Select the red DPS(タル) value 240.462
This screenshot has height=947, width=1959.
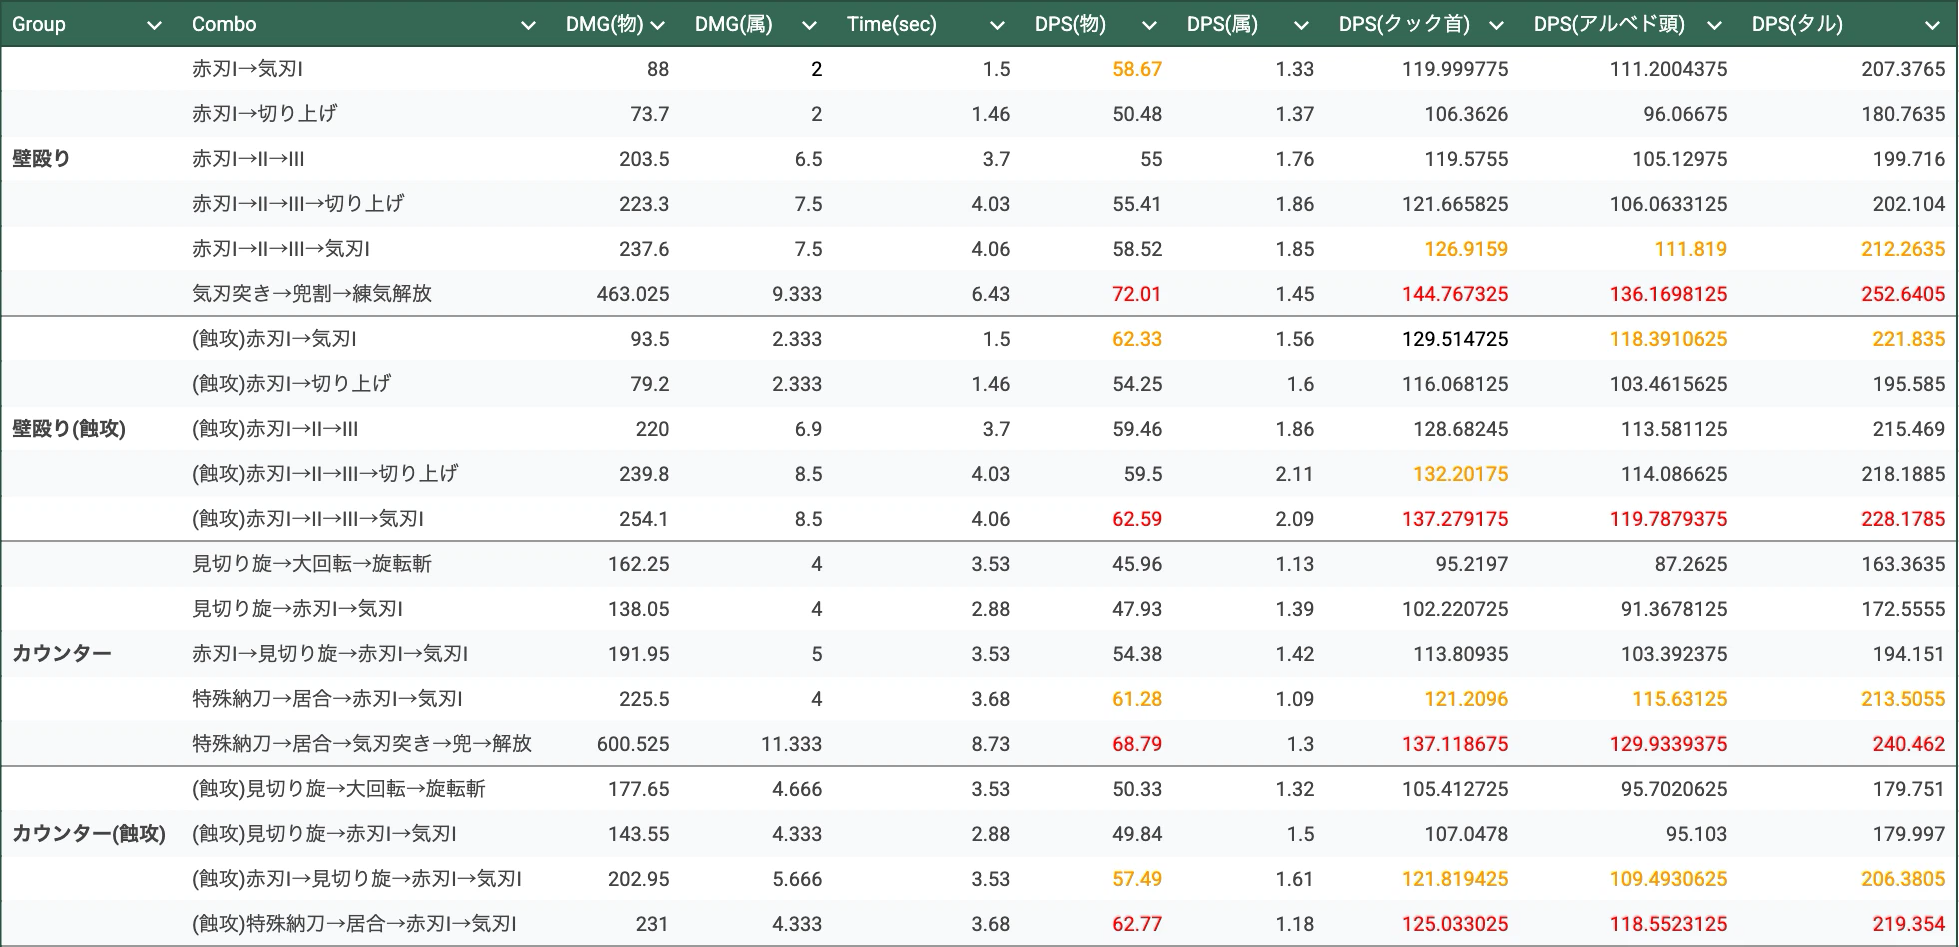point(1909,744)
